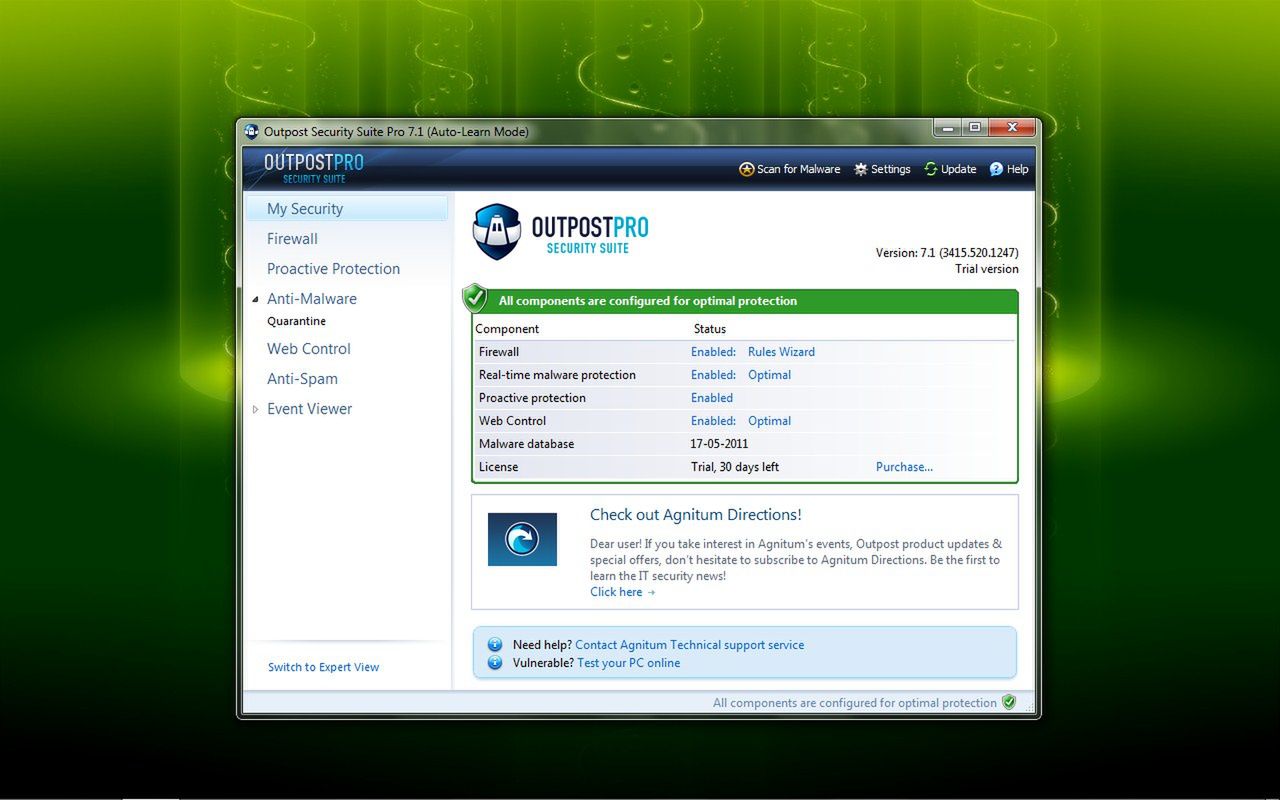This screenshot has width=1280, height=800.
Task: Click the Status column header
Action: pyautogui.click(x=710, y=329)
